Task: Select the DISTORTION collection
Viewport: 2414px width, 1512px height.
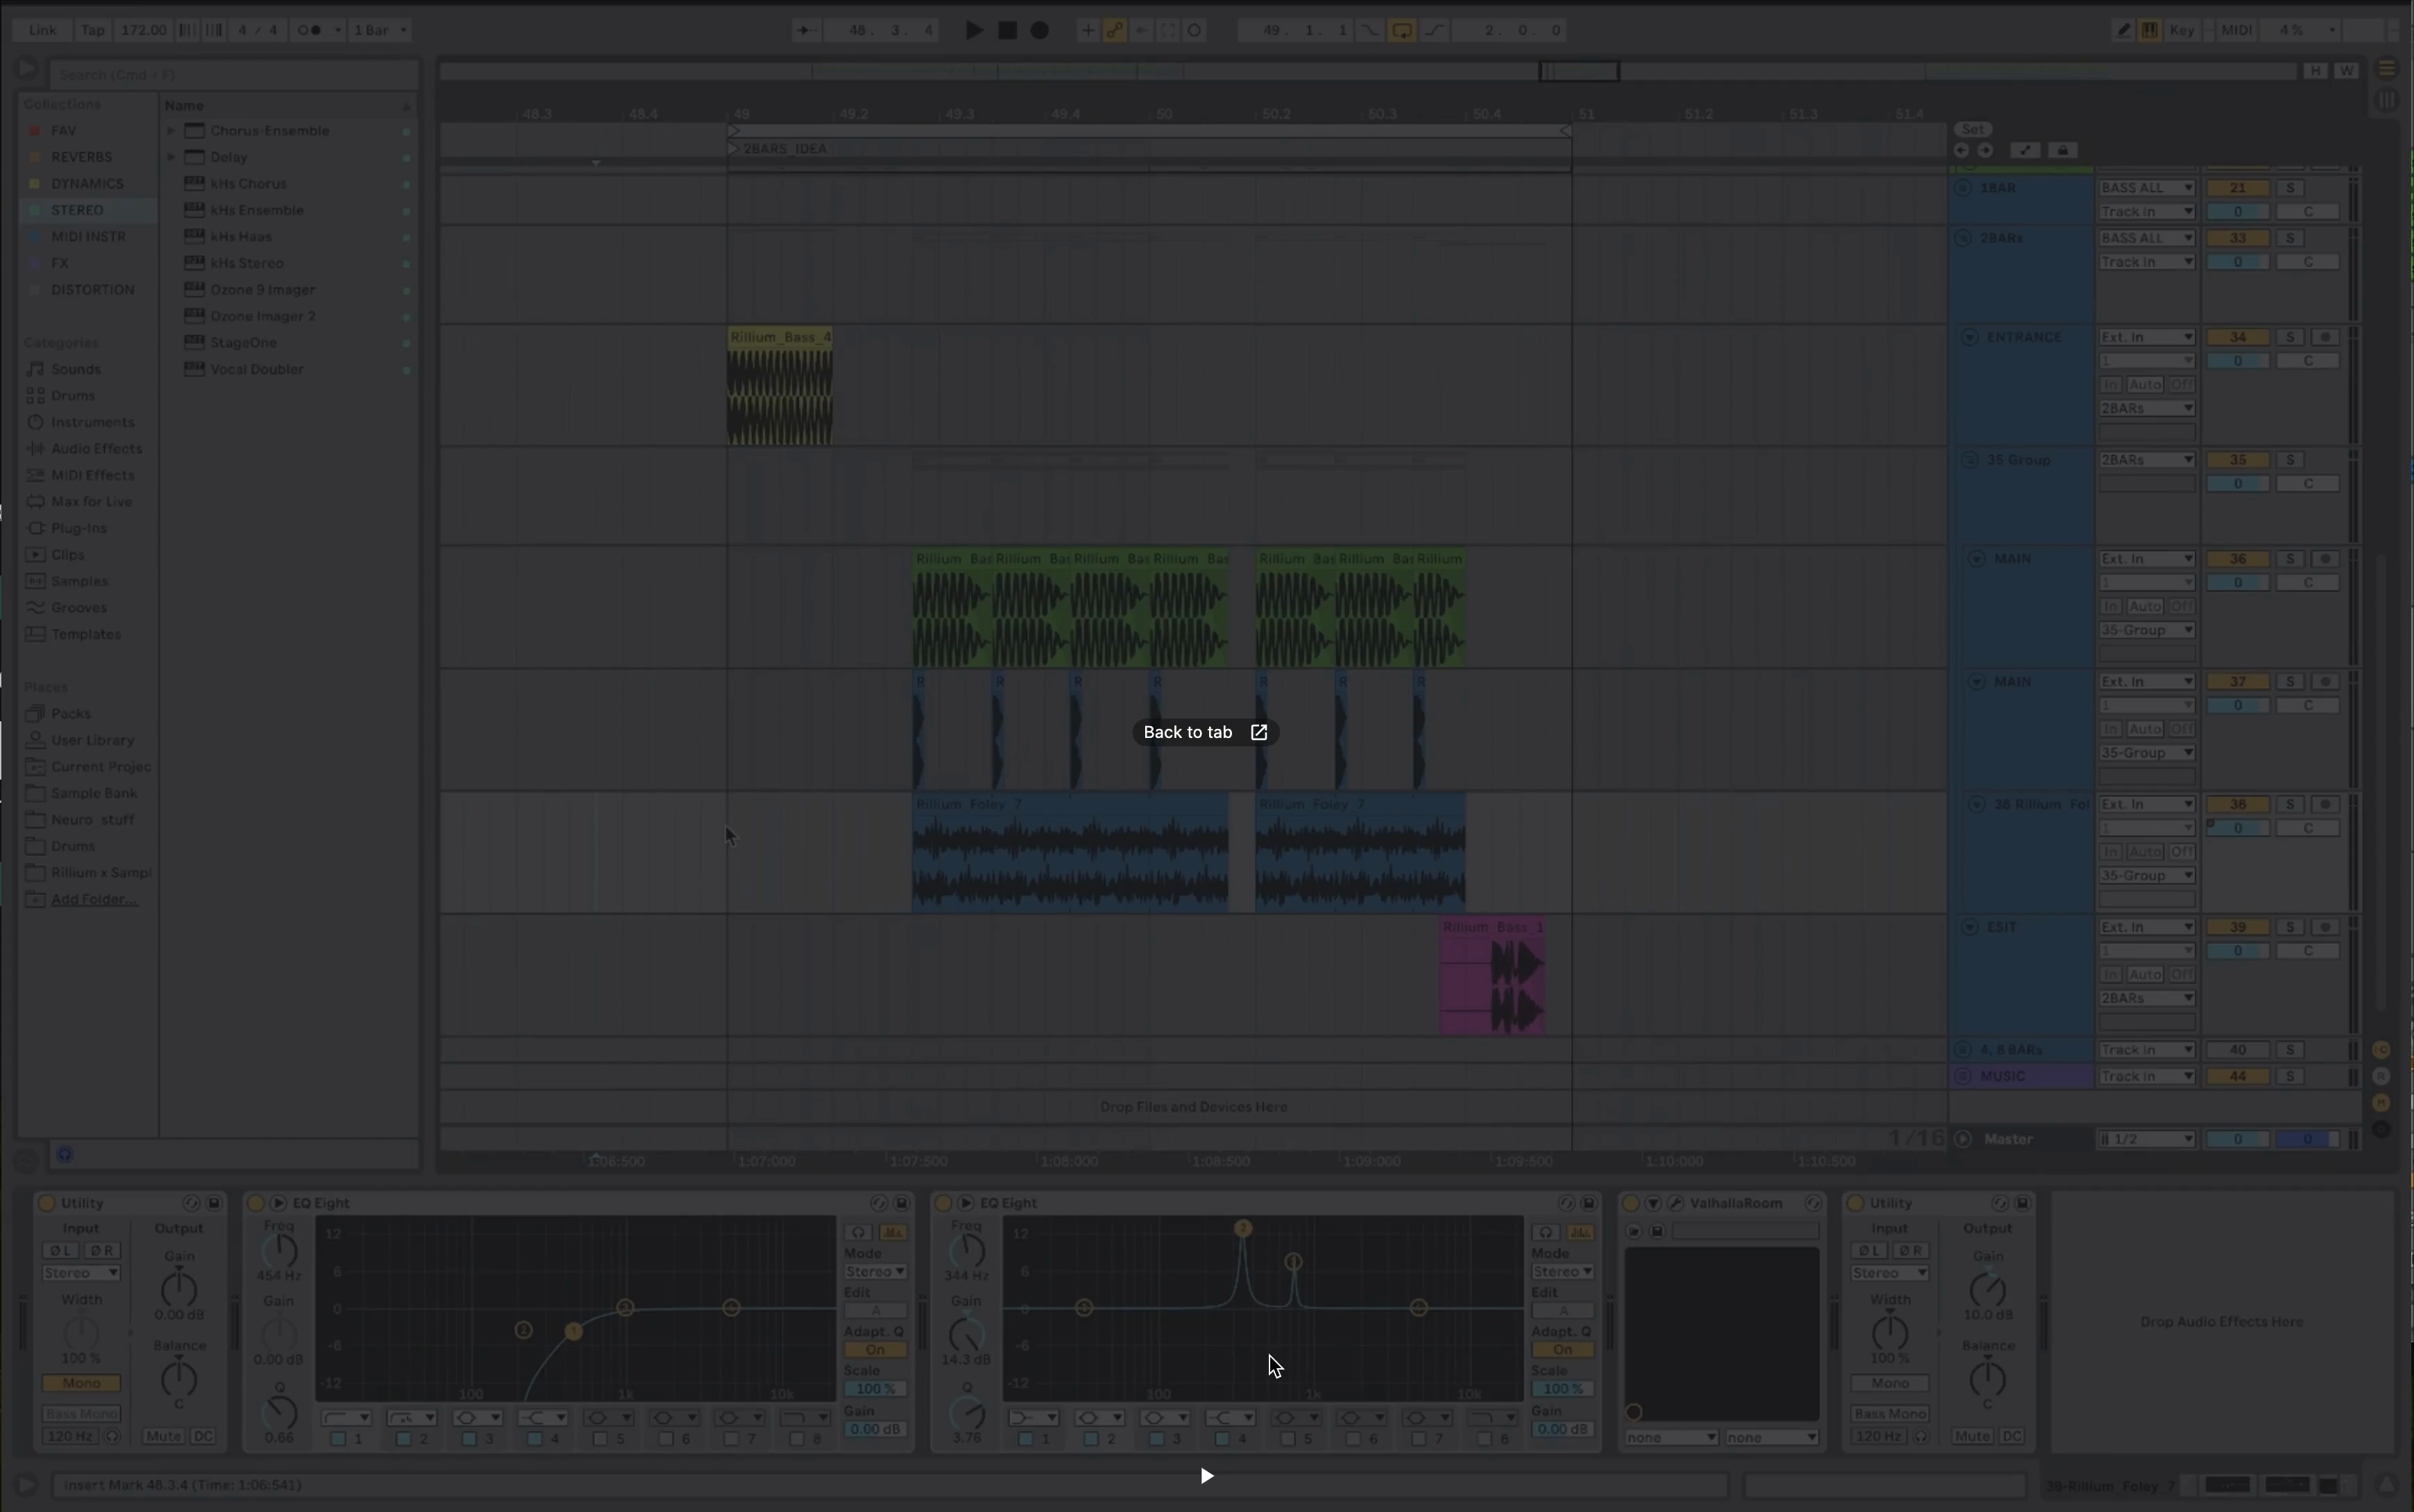Action: tap(93, 290)
